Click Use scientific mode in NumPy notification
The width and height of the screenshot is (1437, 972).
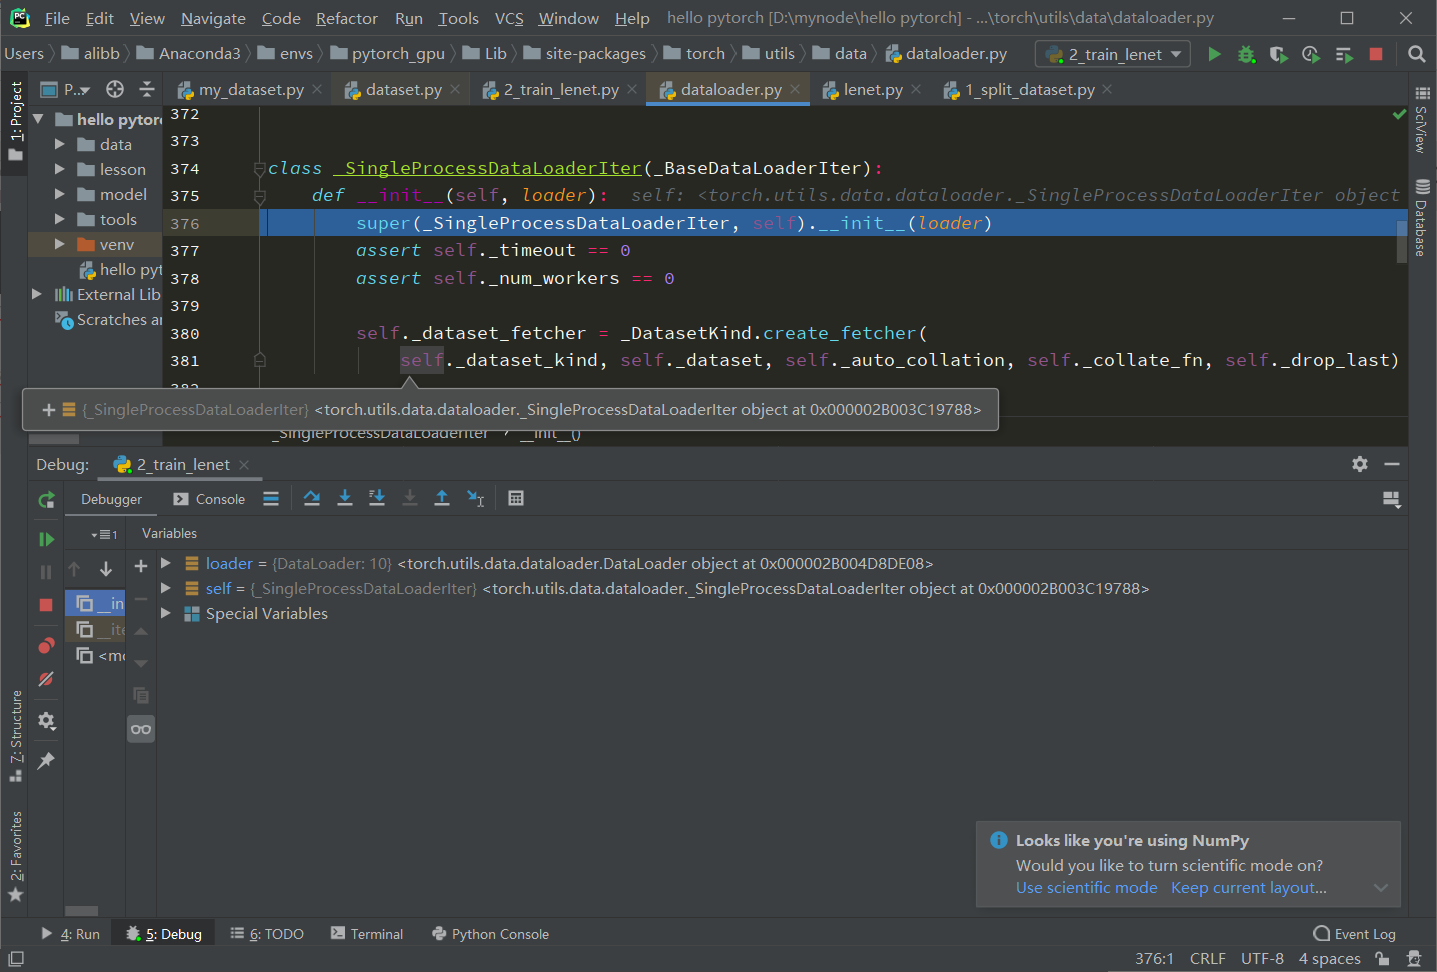1086,887
